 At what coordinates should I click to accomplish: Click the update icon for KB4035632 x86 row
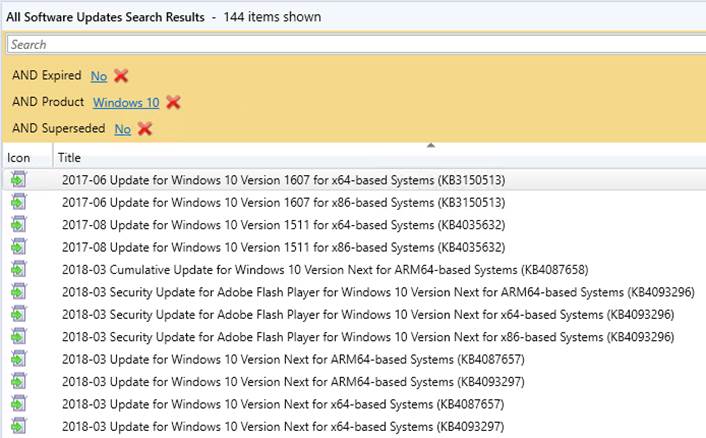[x=19, y=247]
